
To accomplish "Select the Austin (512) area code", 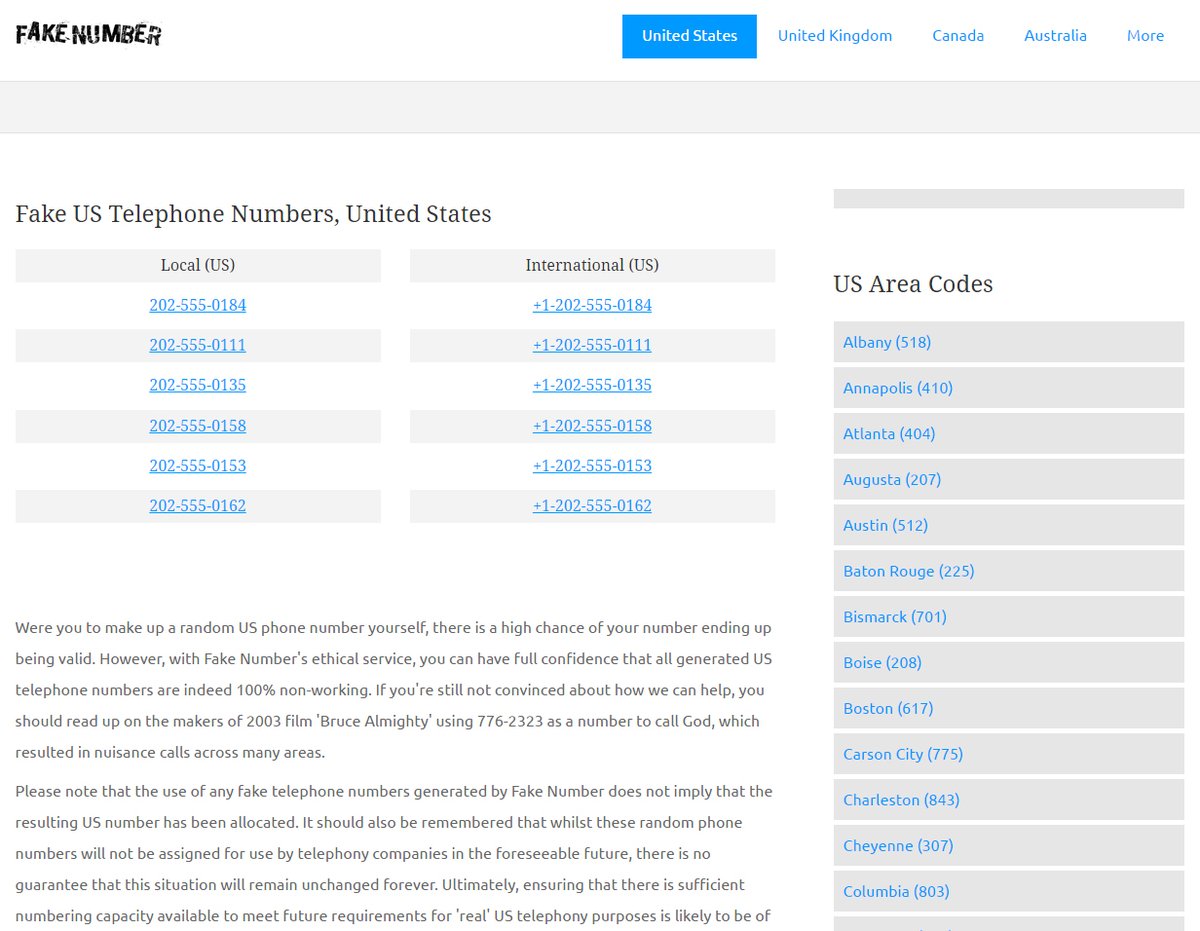I will tap(885, 525).
